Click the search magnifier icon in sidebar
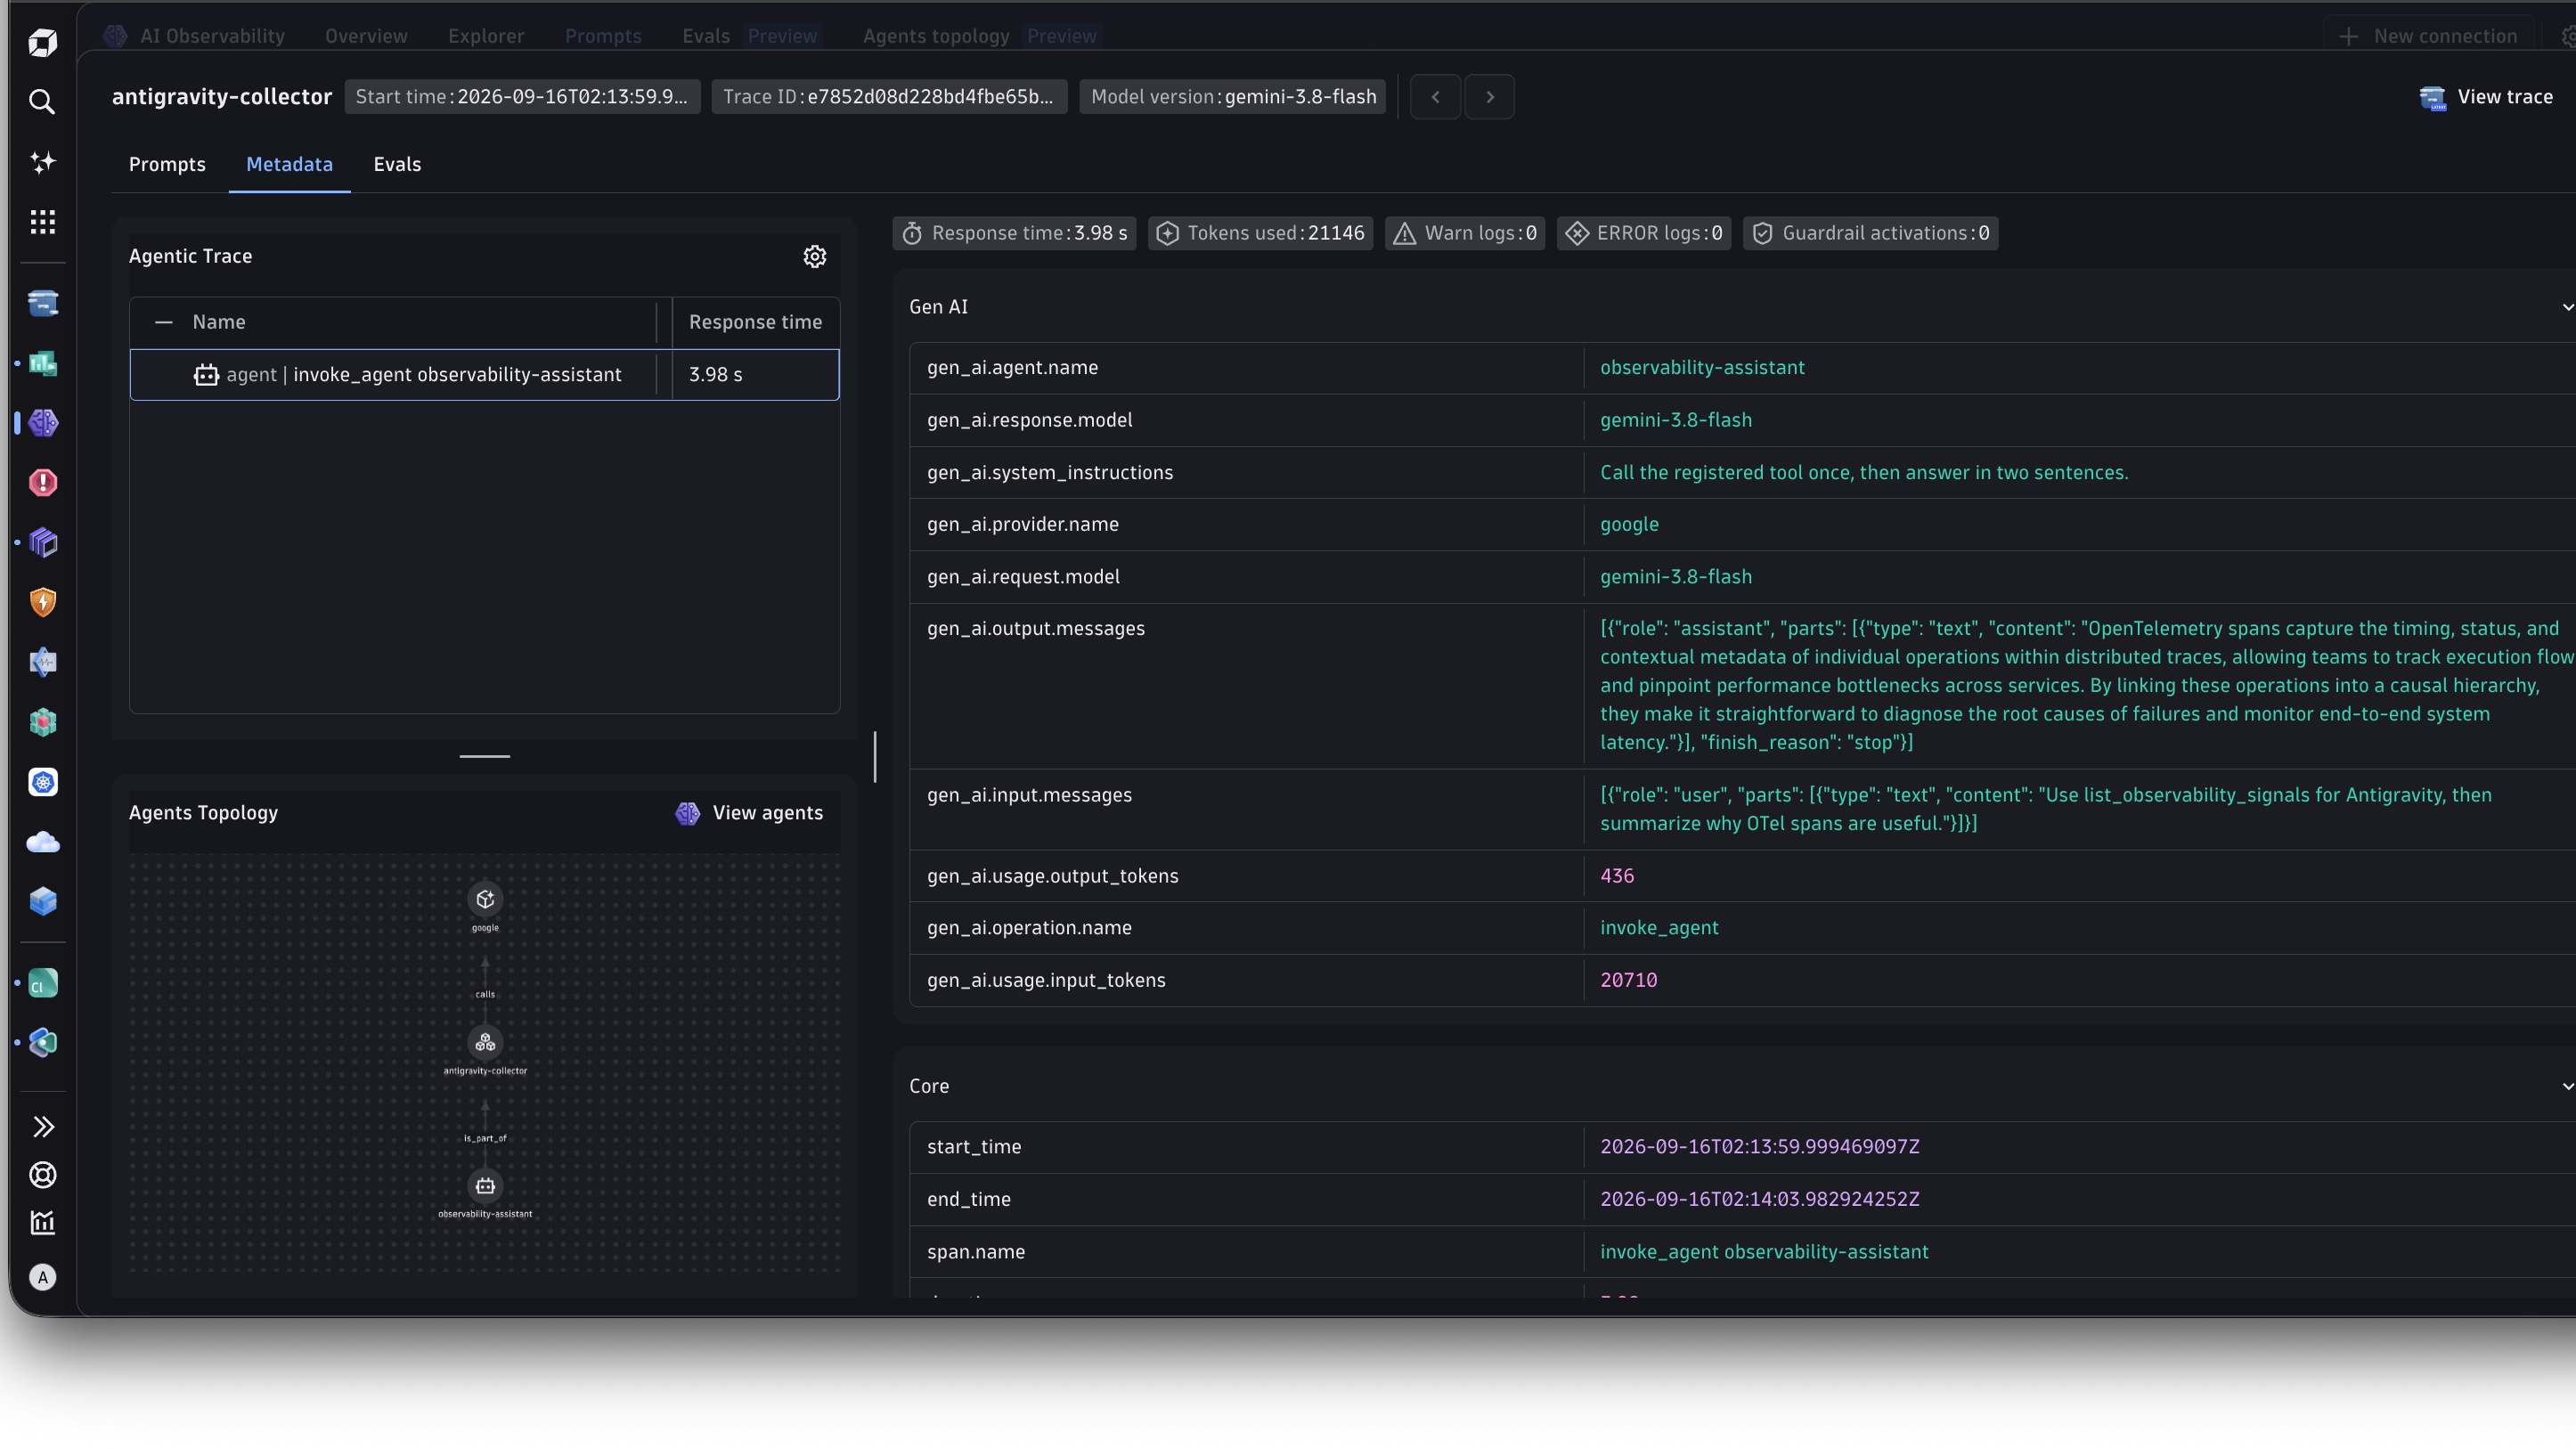 pyautogui.click(x=42, y=102)
